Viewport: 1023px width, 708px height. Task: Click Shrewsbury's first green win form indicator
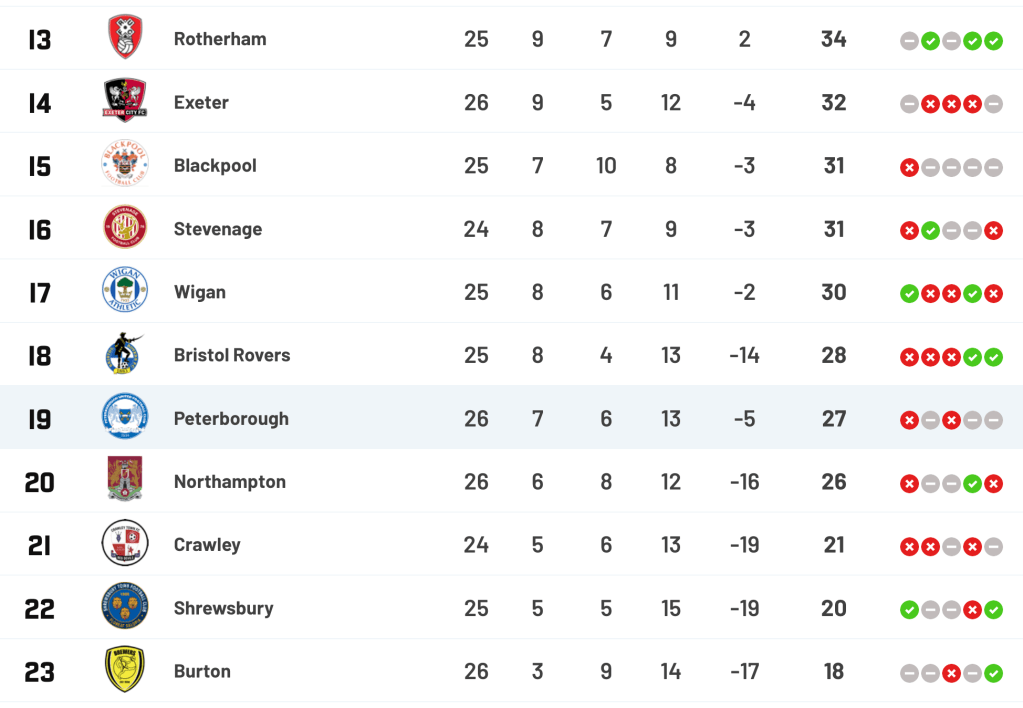click(x=909, y=610)
